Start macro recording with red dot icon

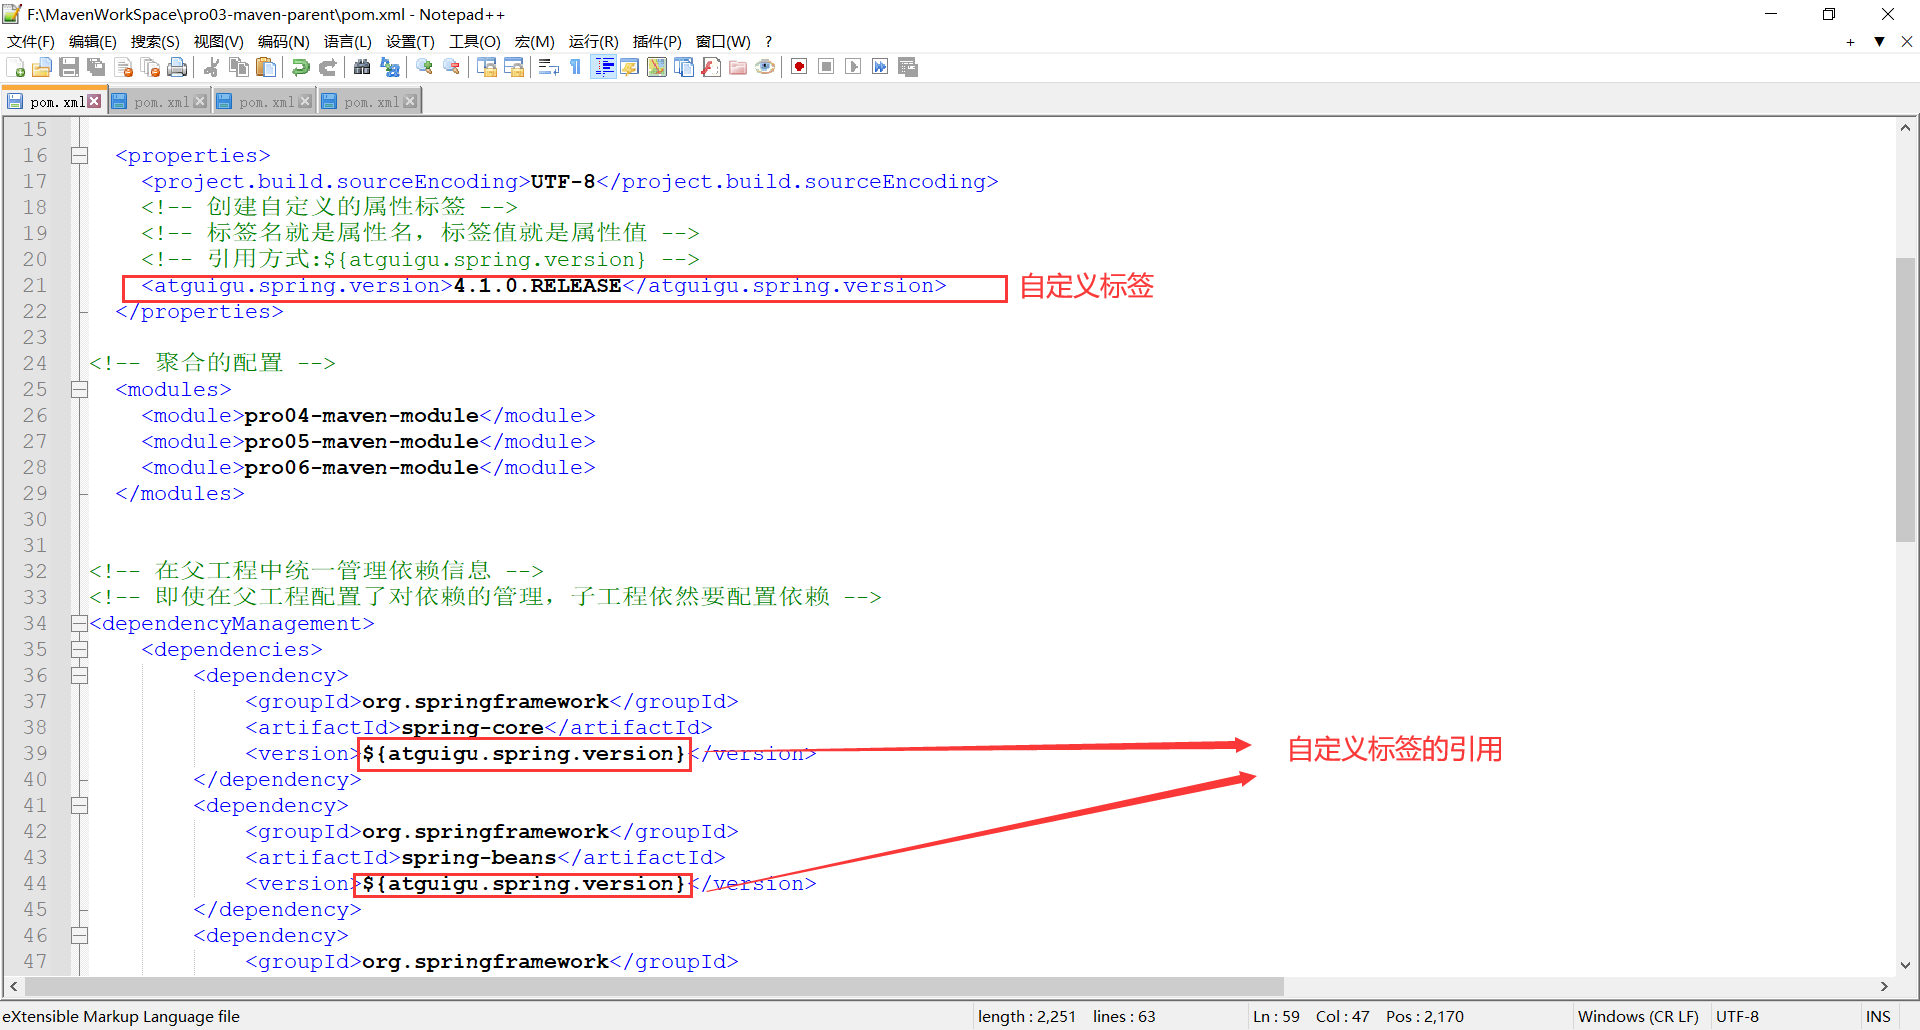click(x=799, y=67)
